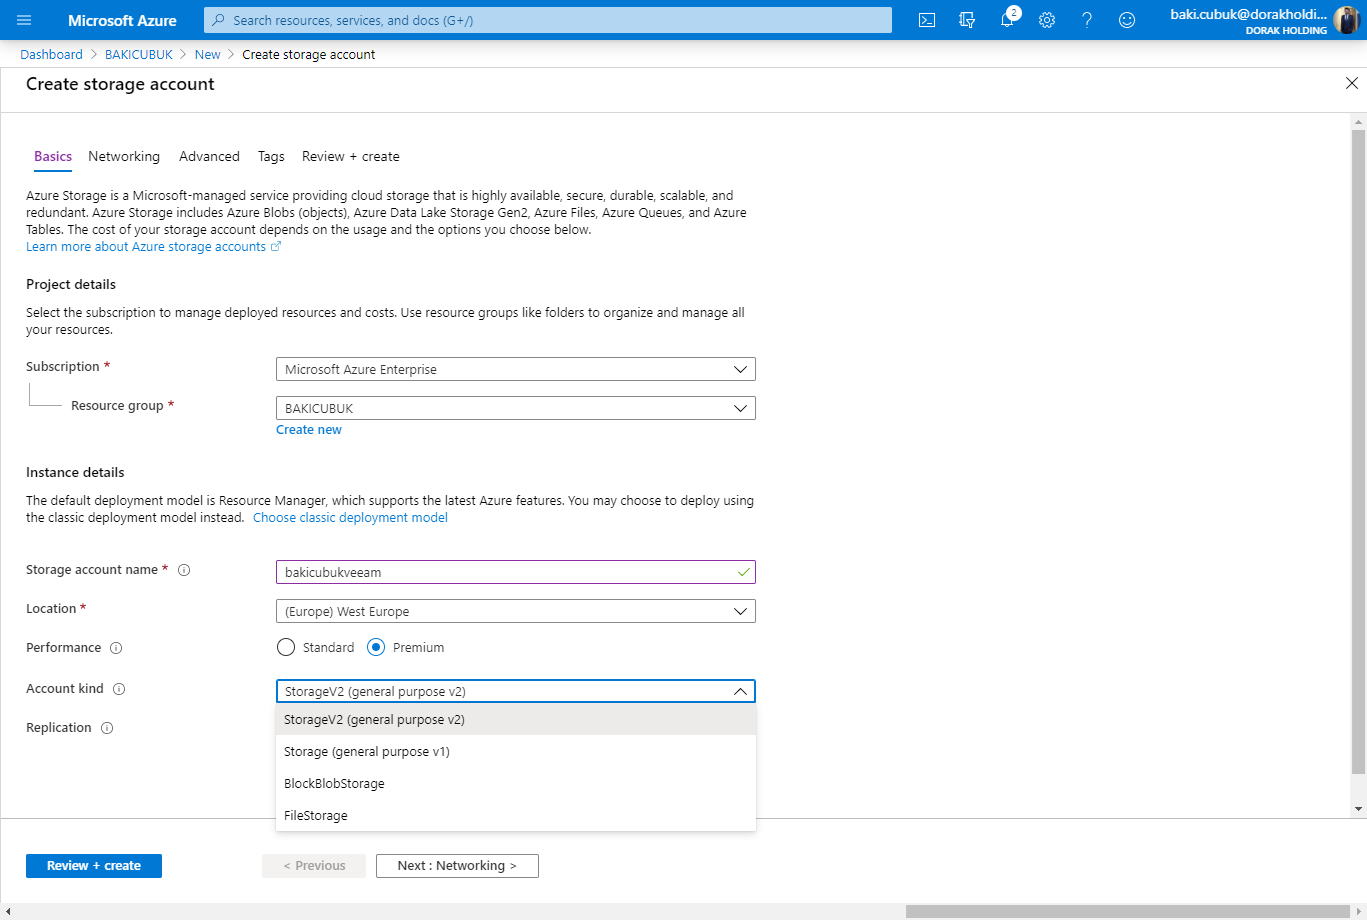The image size is (1367, 920).
Task: Choose Storage (general purpose v1) option
Action: pyautogui.click(x=516, y=752)
